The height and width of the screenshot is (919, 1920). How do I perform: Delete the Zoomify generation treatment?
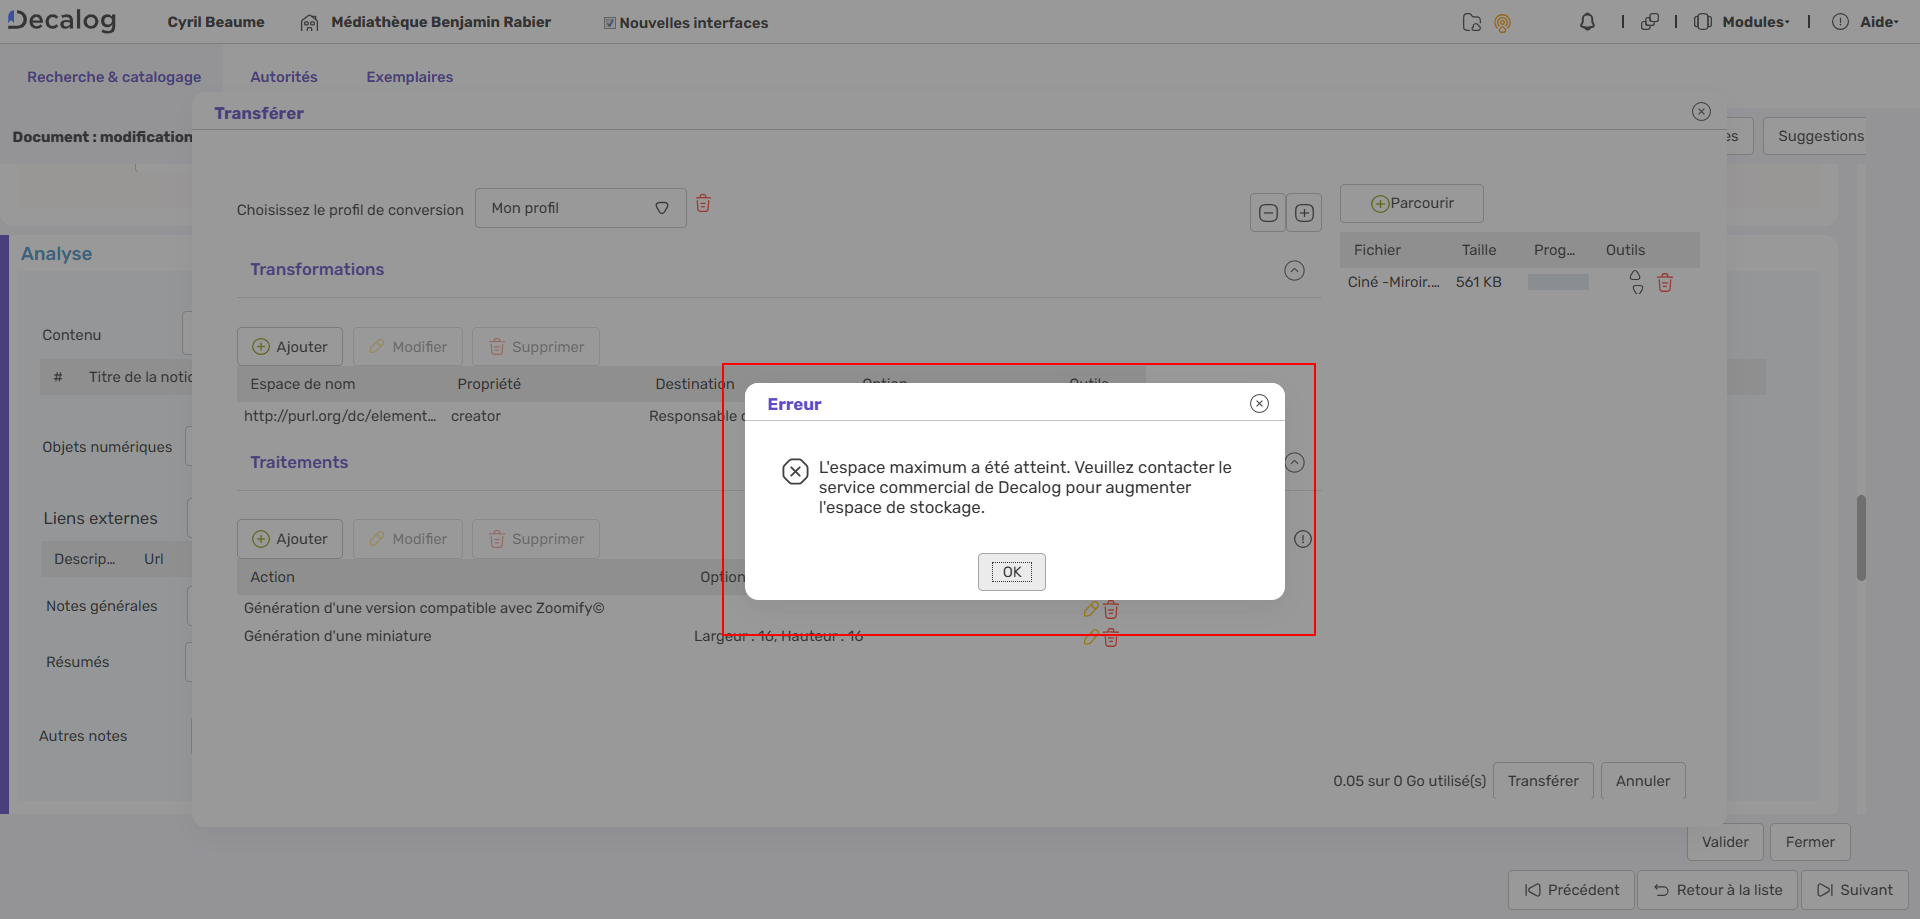(1111, 610)
